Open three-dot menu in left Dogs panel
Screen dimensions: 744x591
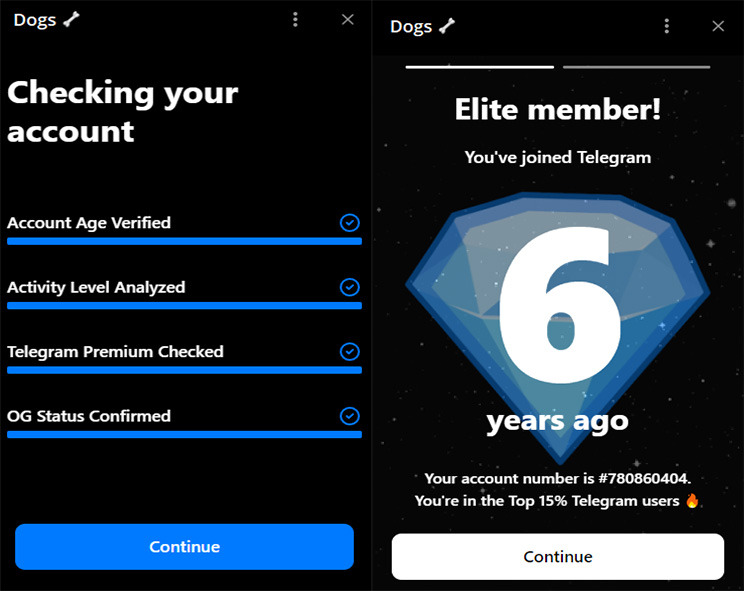pyautogui.click(x=295, y=19)
